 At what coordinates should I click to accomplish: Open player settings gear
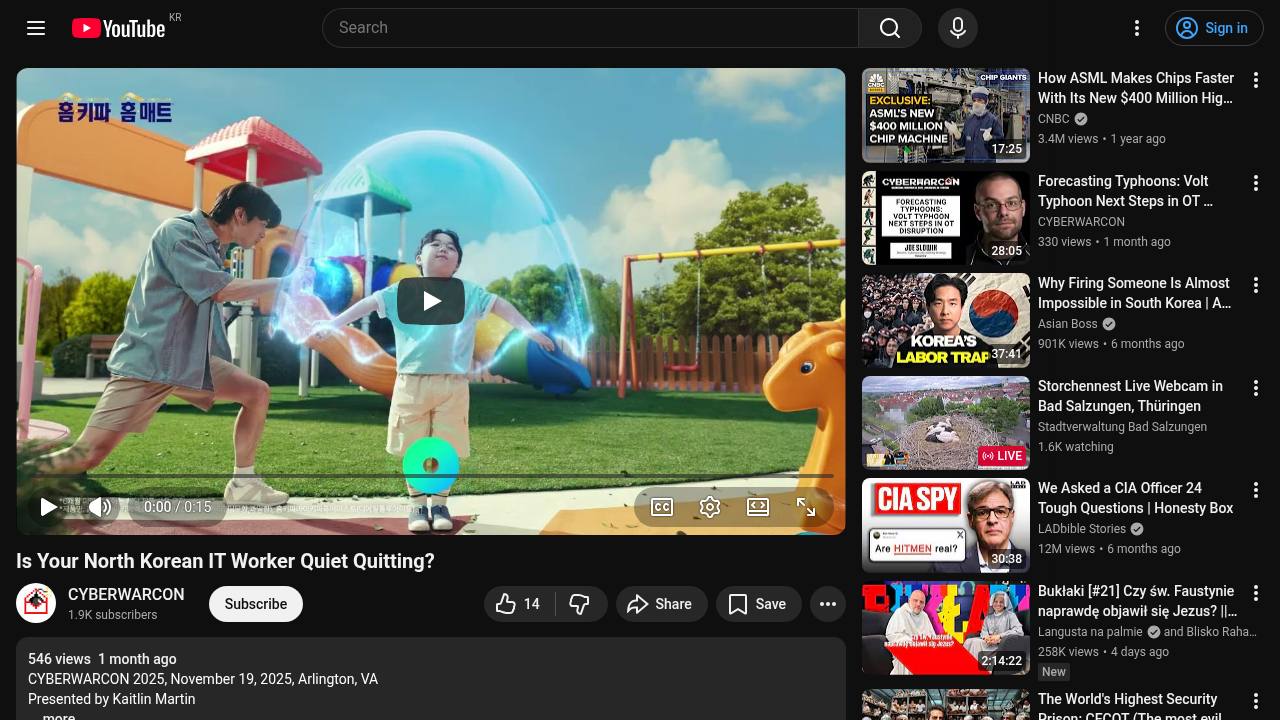(x=710, y=507)
